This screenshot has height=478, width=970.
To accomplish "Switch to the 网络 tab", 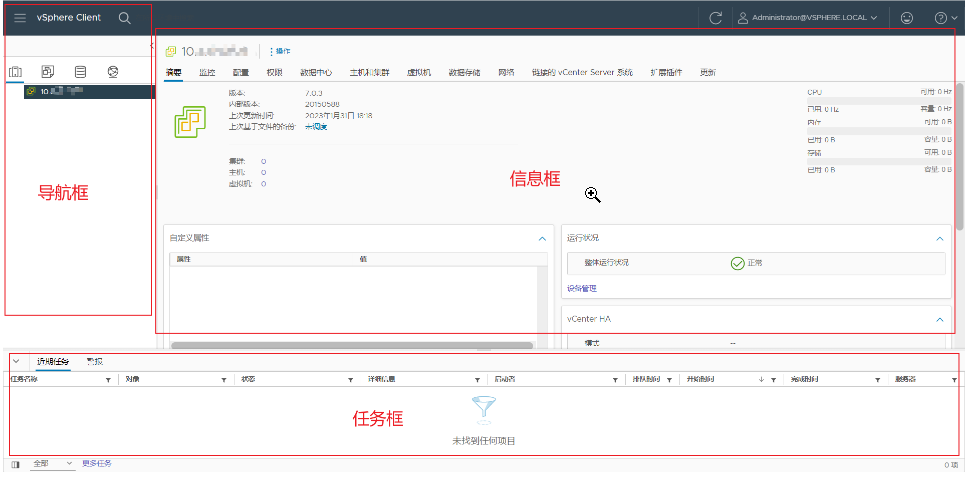I will tap(506, 72).
